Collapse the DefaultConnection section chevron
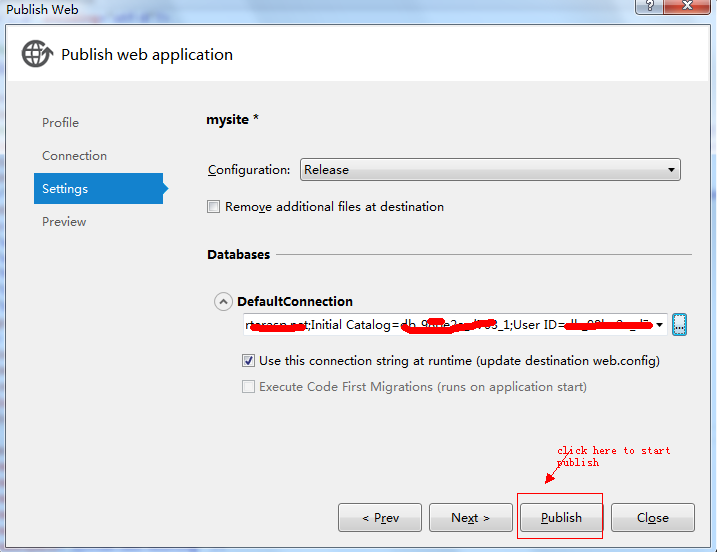 (x=222, y=301)
